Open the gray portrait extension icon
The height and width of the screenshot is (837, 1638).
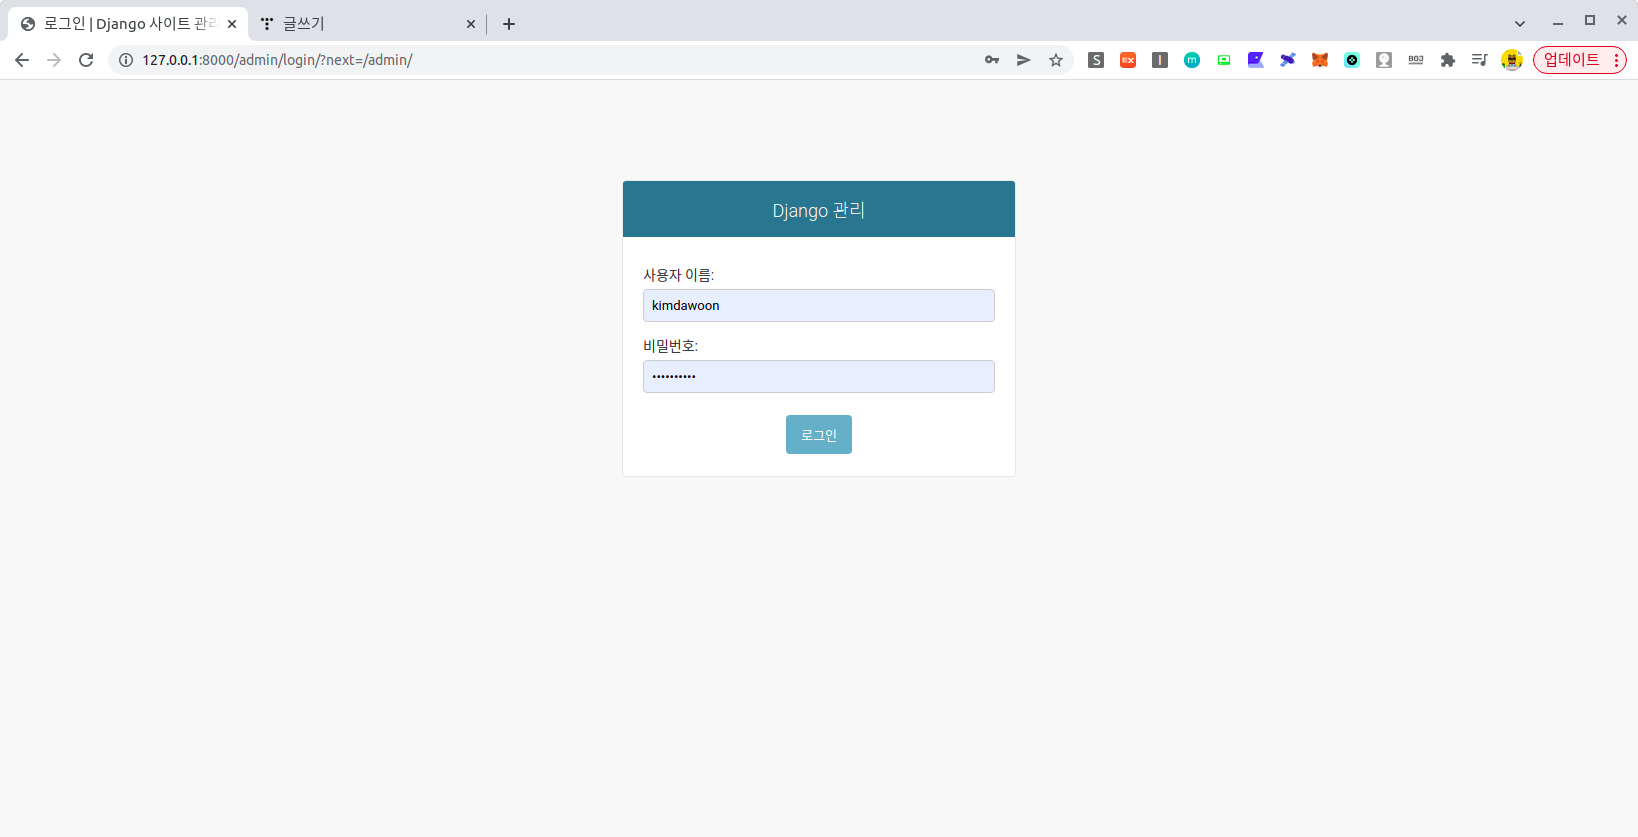tap(1384, 60)
